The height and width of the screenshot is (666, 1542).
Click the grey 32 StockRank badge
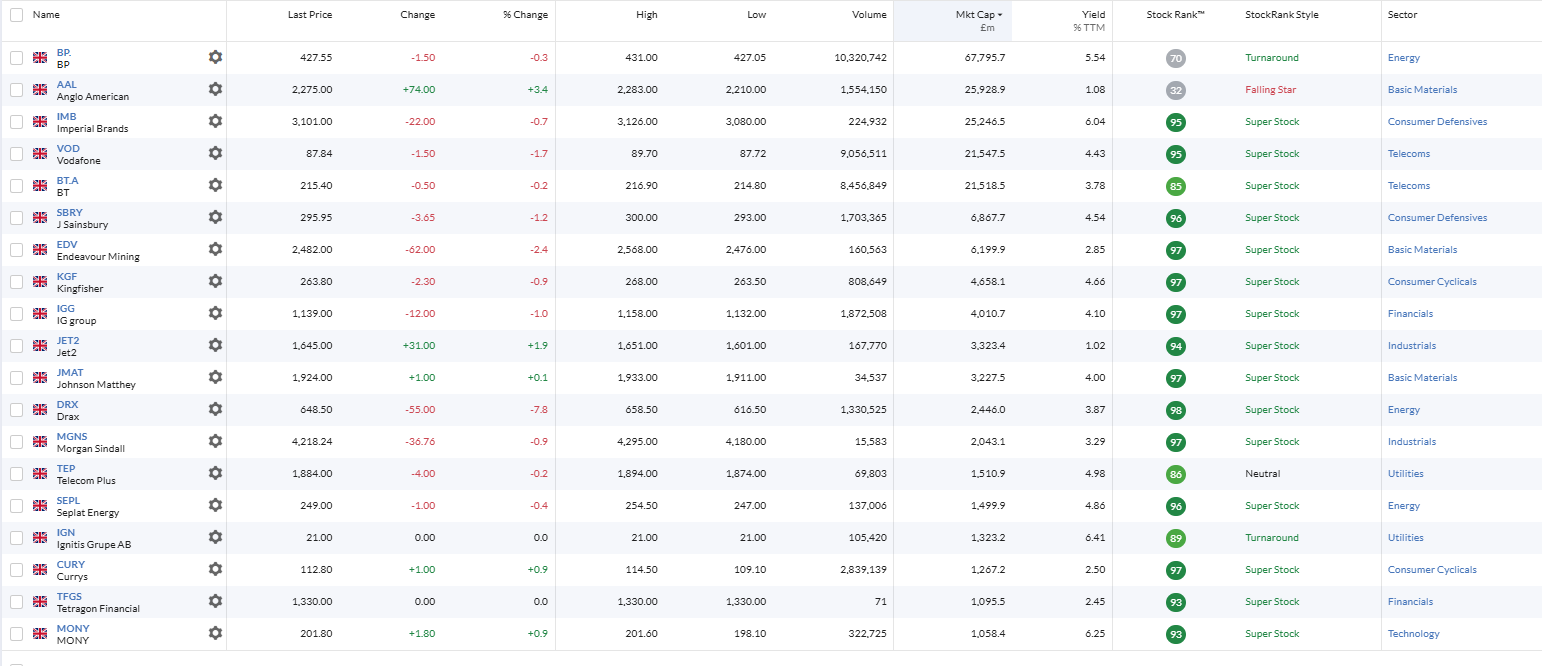1176,90
